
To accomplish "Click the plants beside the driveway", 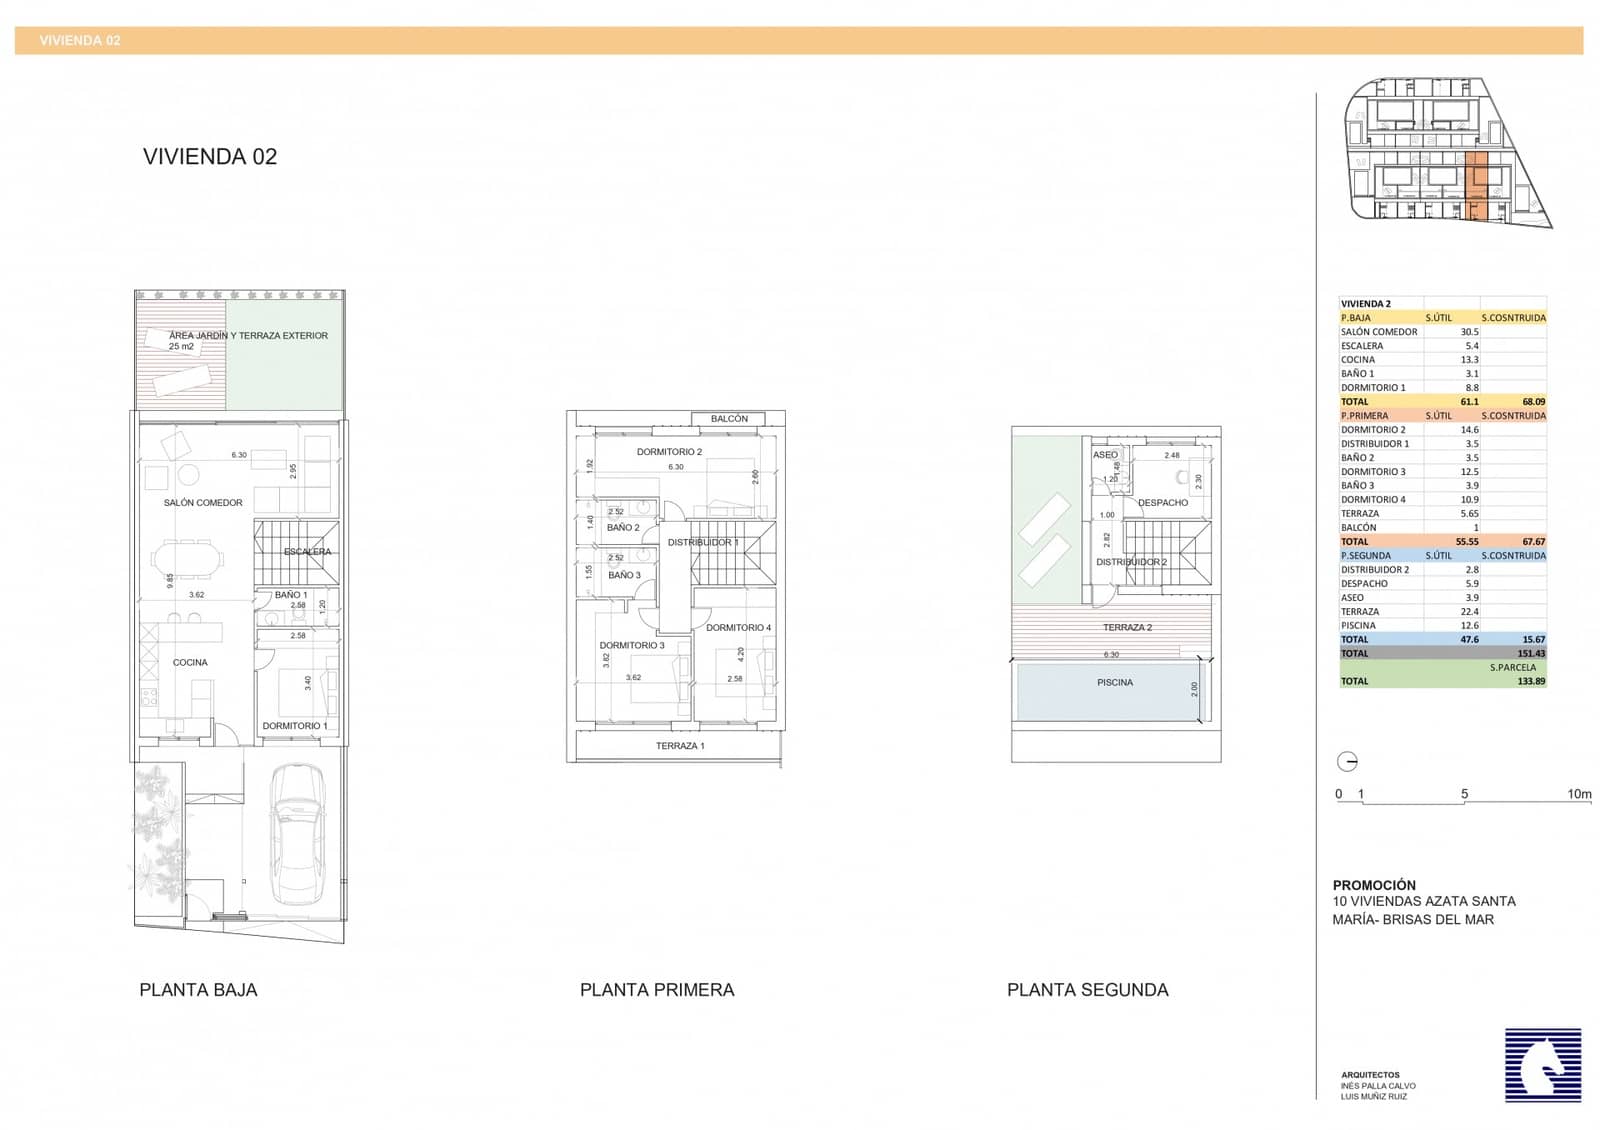I will point(157,828).
